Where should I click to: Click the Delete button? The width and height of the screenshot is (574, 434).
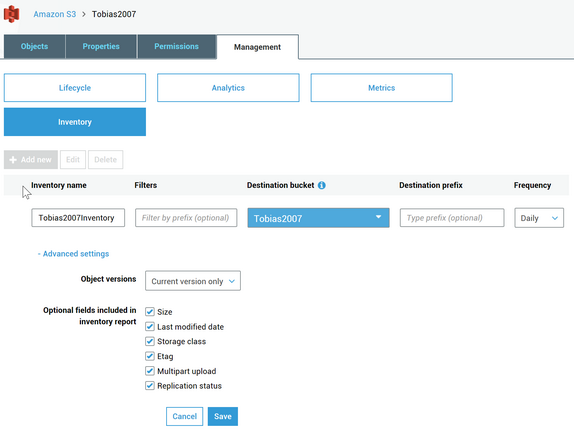[105, 160]
